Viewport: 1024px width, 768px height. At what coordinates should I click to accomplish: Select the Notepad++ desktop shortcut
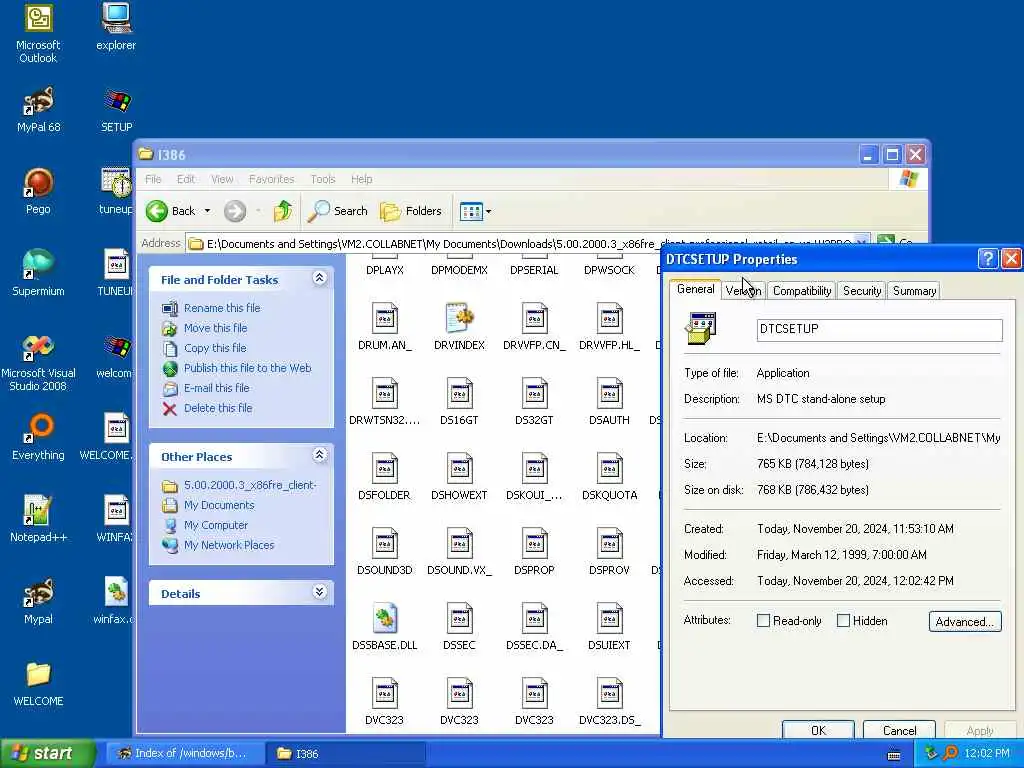[38, 519]
